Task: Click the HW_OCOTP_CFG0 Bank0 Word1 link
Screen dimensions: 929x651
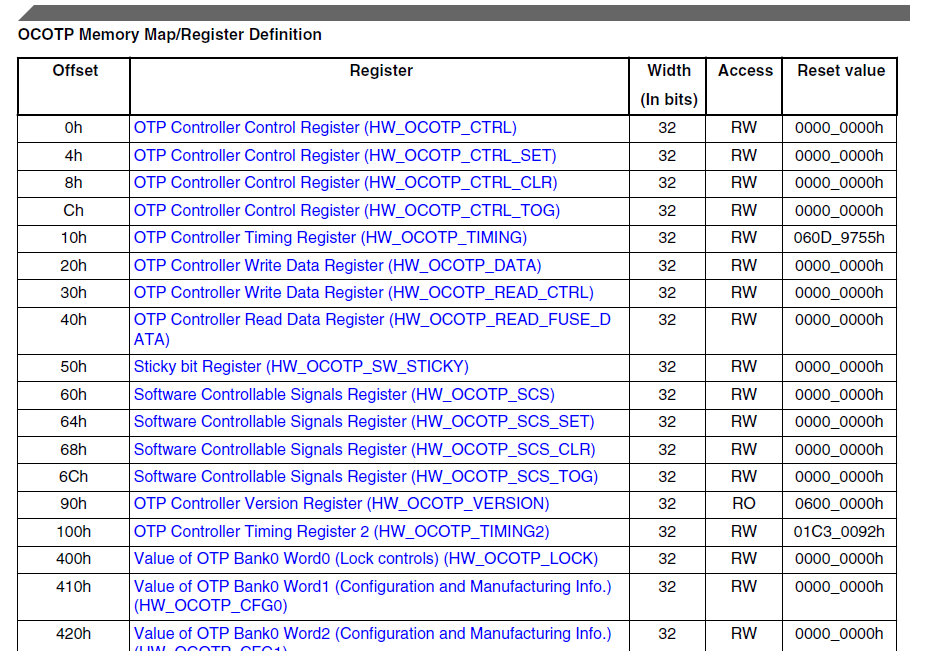Action: (372, 587)
